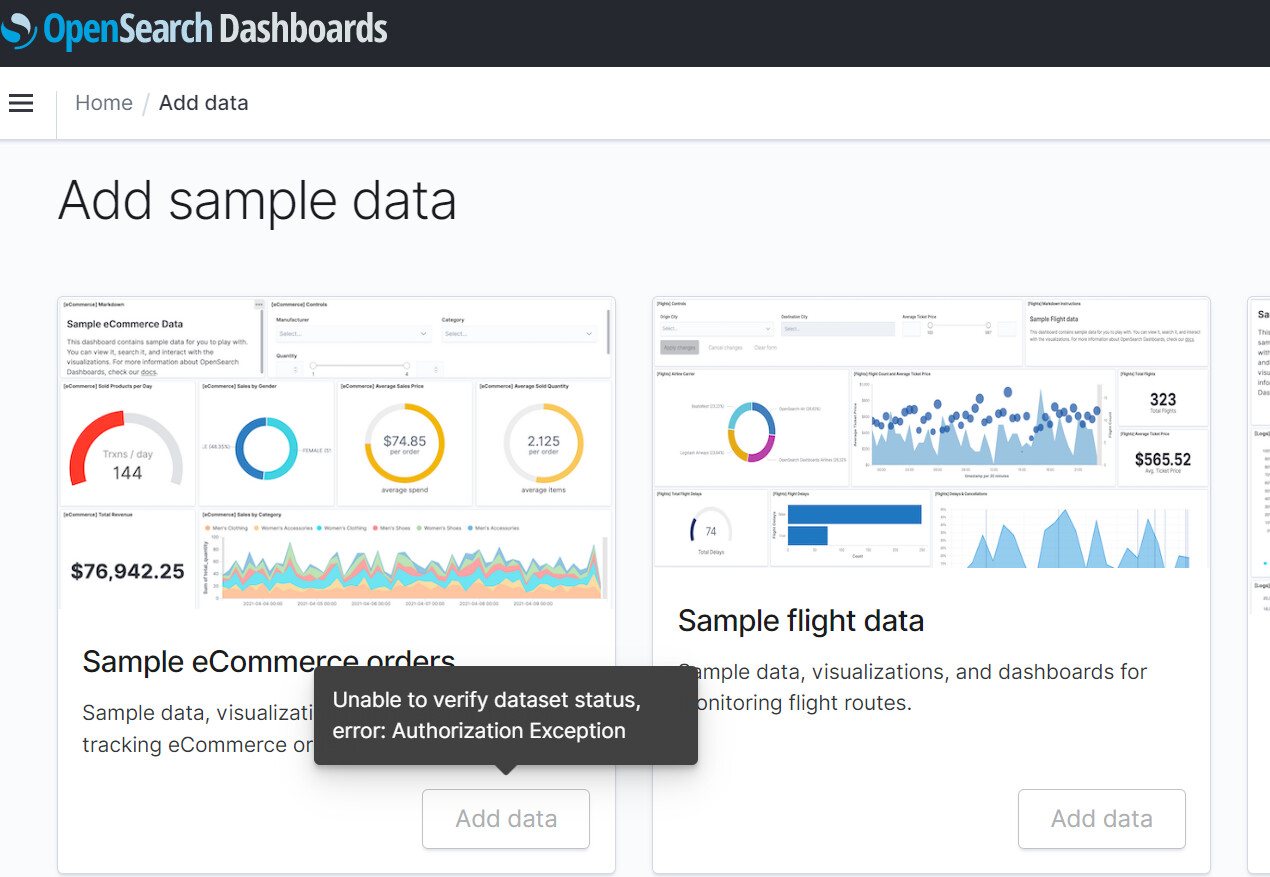Click the OpenSearch Dashboards logo
Screen dimensions: 1270x877
pyautogui.click(x=194, y=29)
